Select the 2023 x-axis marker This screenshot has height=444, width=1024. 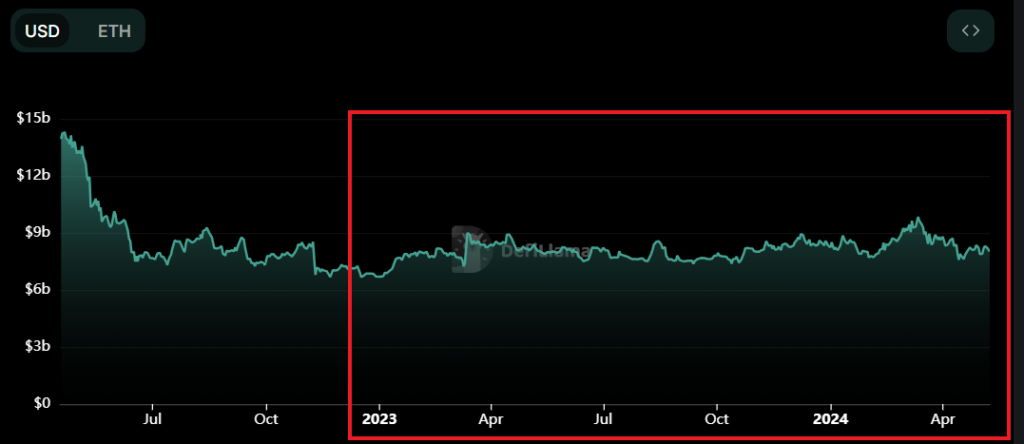click(x=379, y=420)
